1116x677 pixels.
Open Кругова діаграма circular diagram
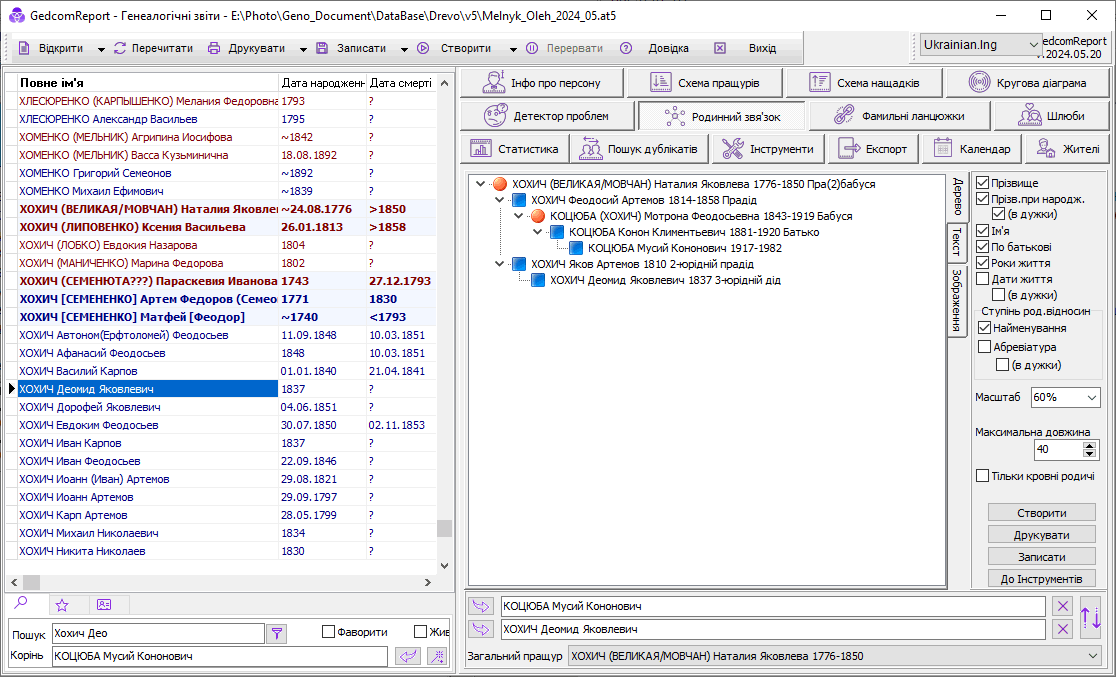coord(1026,83)
